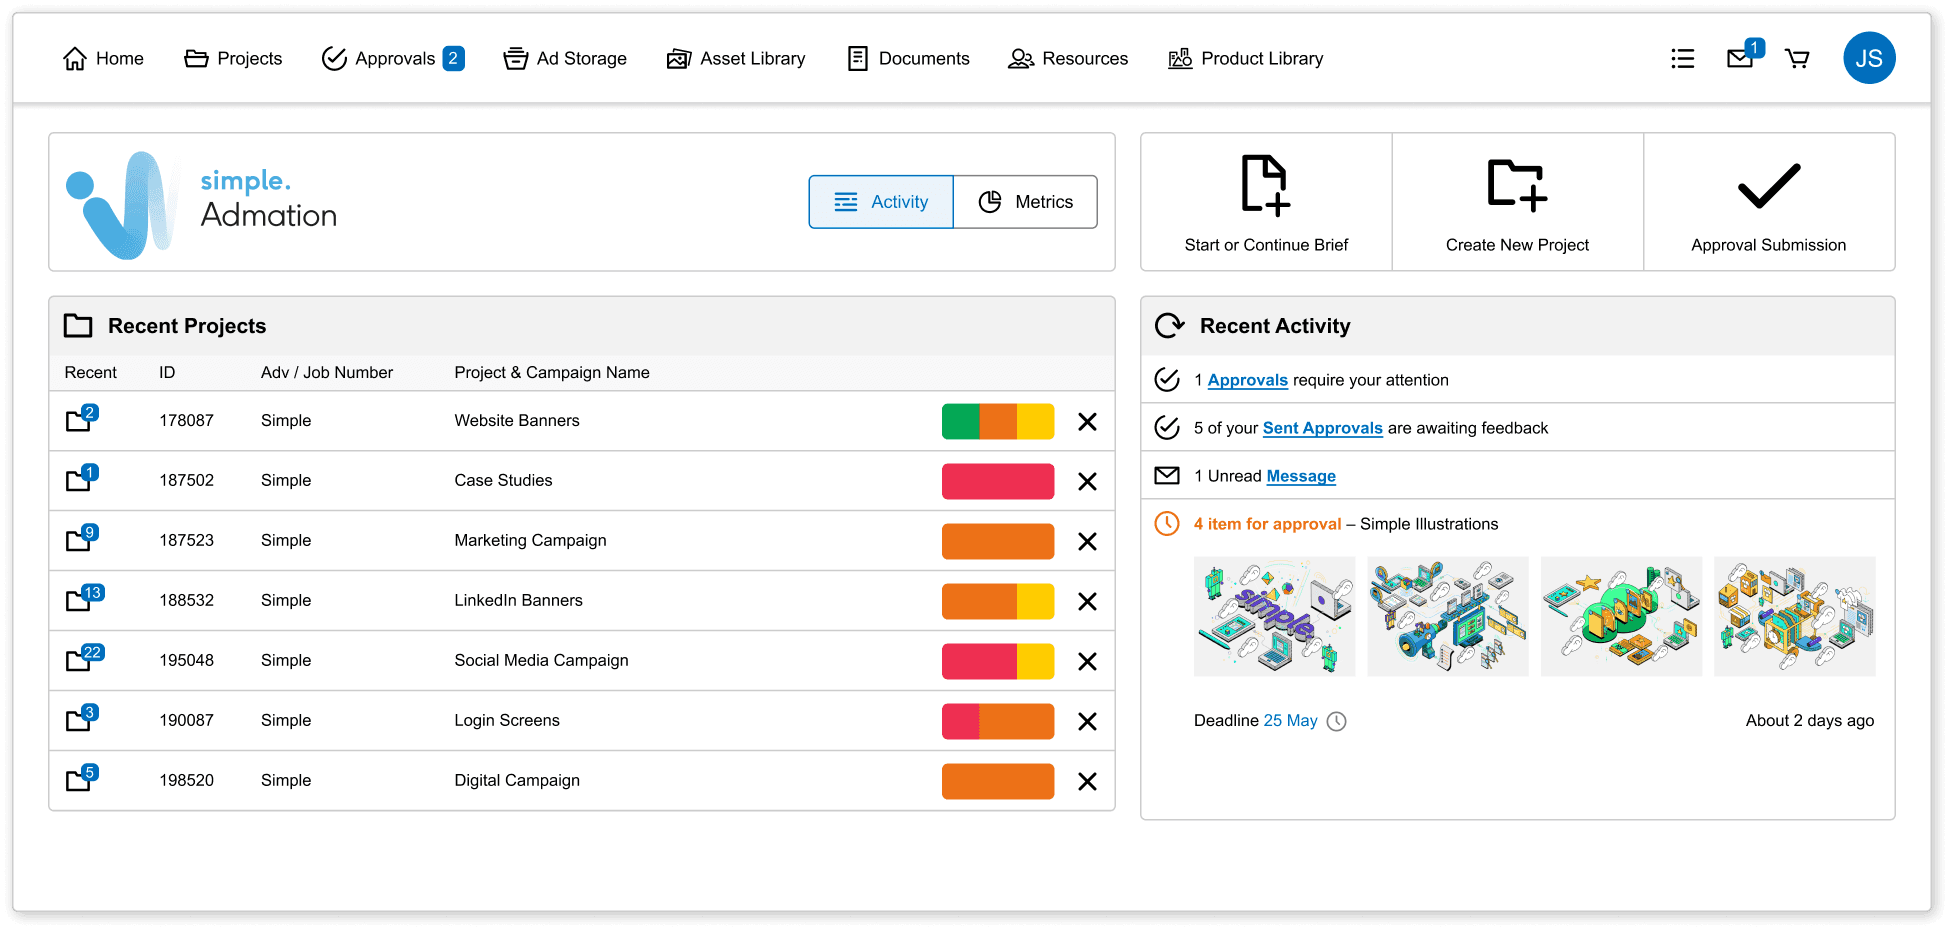
Task: Open the list view icon near the inbox
Action: point(1682,58)
